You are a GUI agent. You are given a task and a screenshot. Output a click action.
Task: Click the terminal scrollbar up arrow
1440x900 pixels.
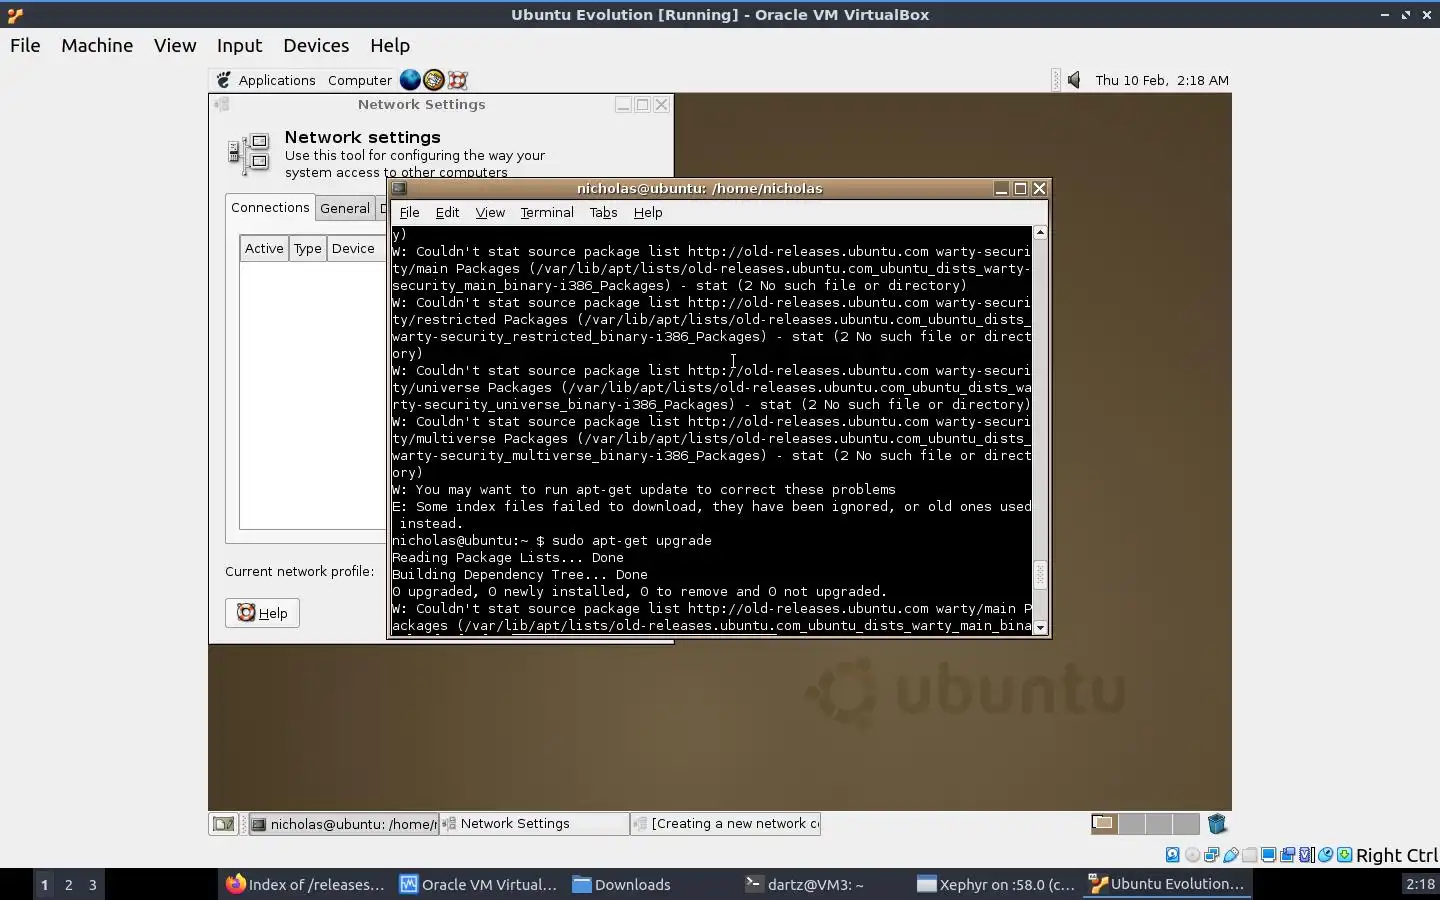click(x=1040, y=232)
